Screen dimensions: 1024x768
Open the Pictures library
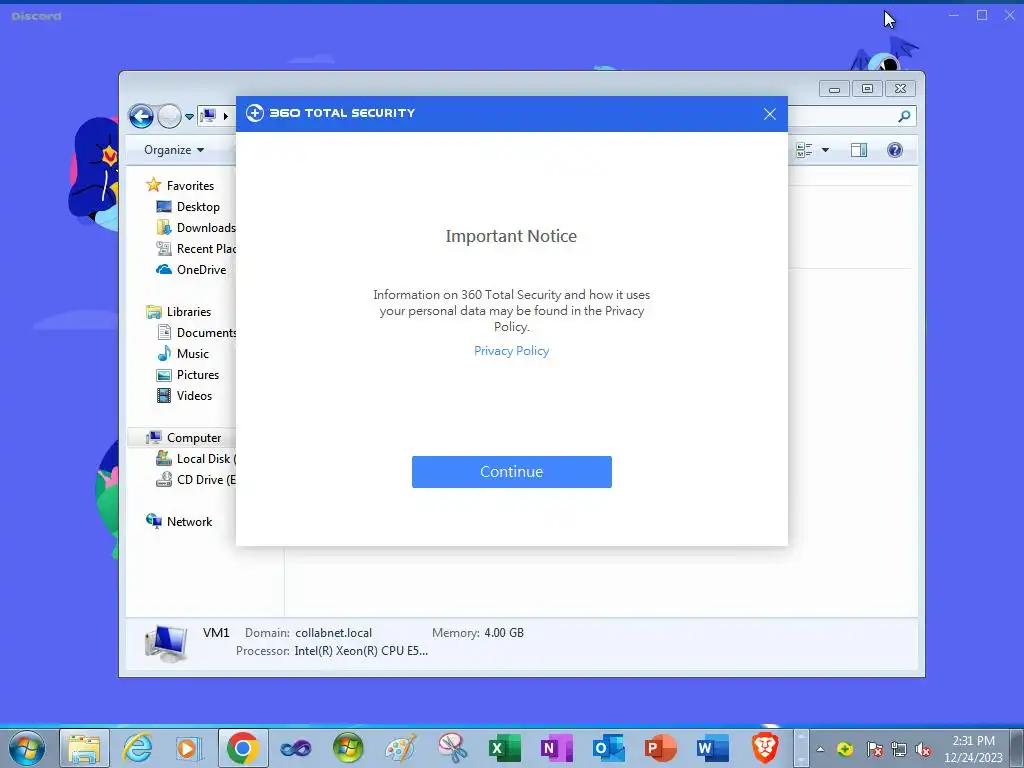tap(187, 374)
